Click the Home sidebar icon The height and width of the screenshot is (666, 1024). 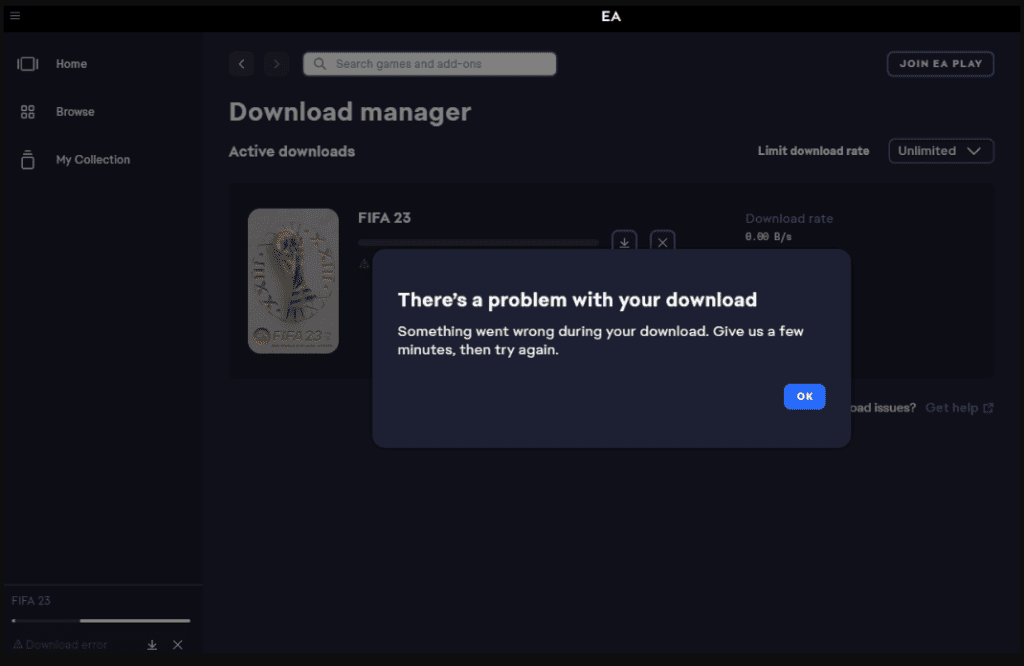[x=27, y=64]
